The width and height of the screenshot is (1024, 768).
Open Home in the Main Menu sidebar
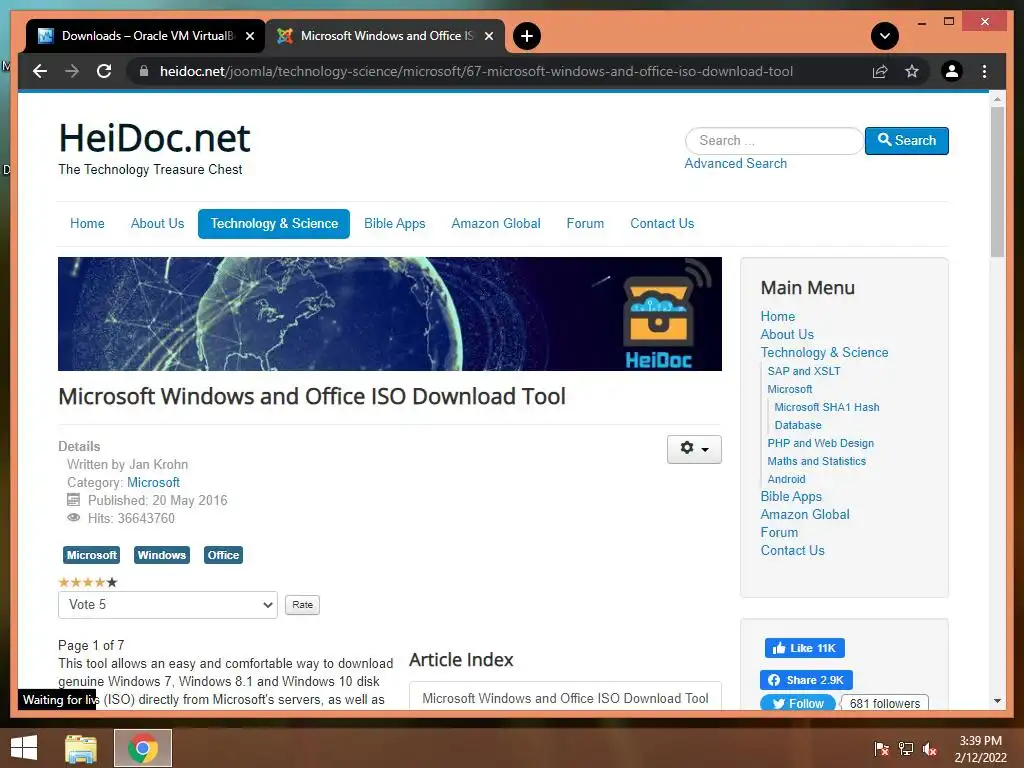point(777,316)
